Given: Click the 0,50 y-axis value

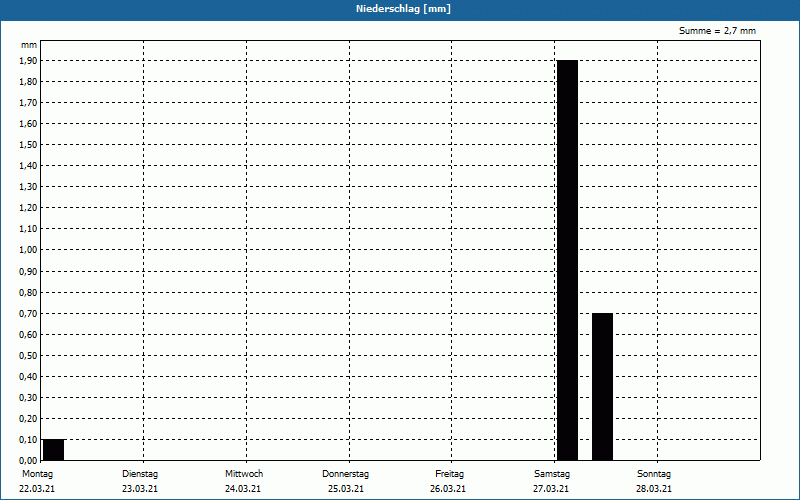Looking at the screenshot, I should tap(28, 356).
